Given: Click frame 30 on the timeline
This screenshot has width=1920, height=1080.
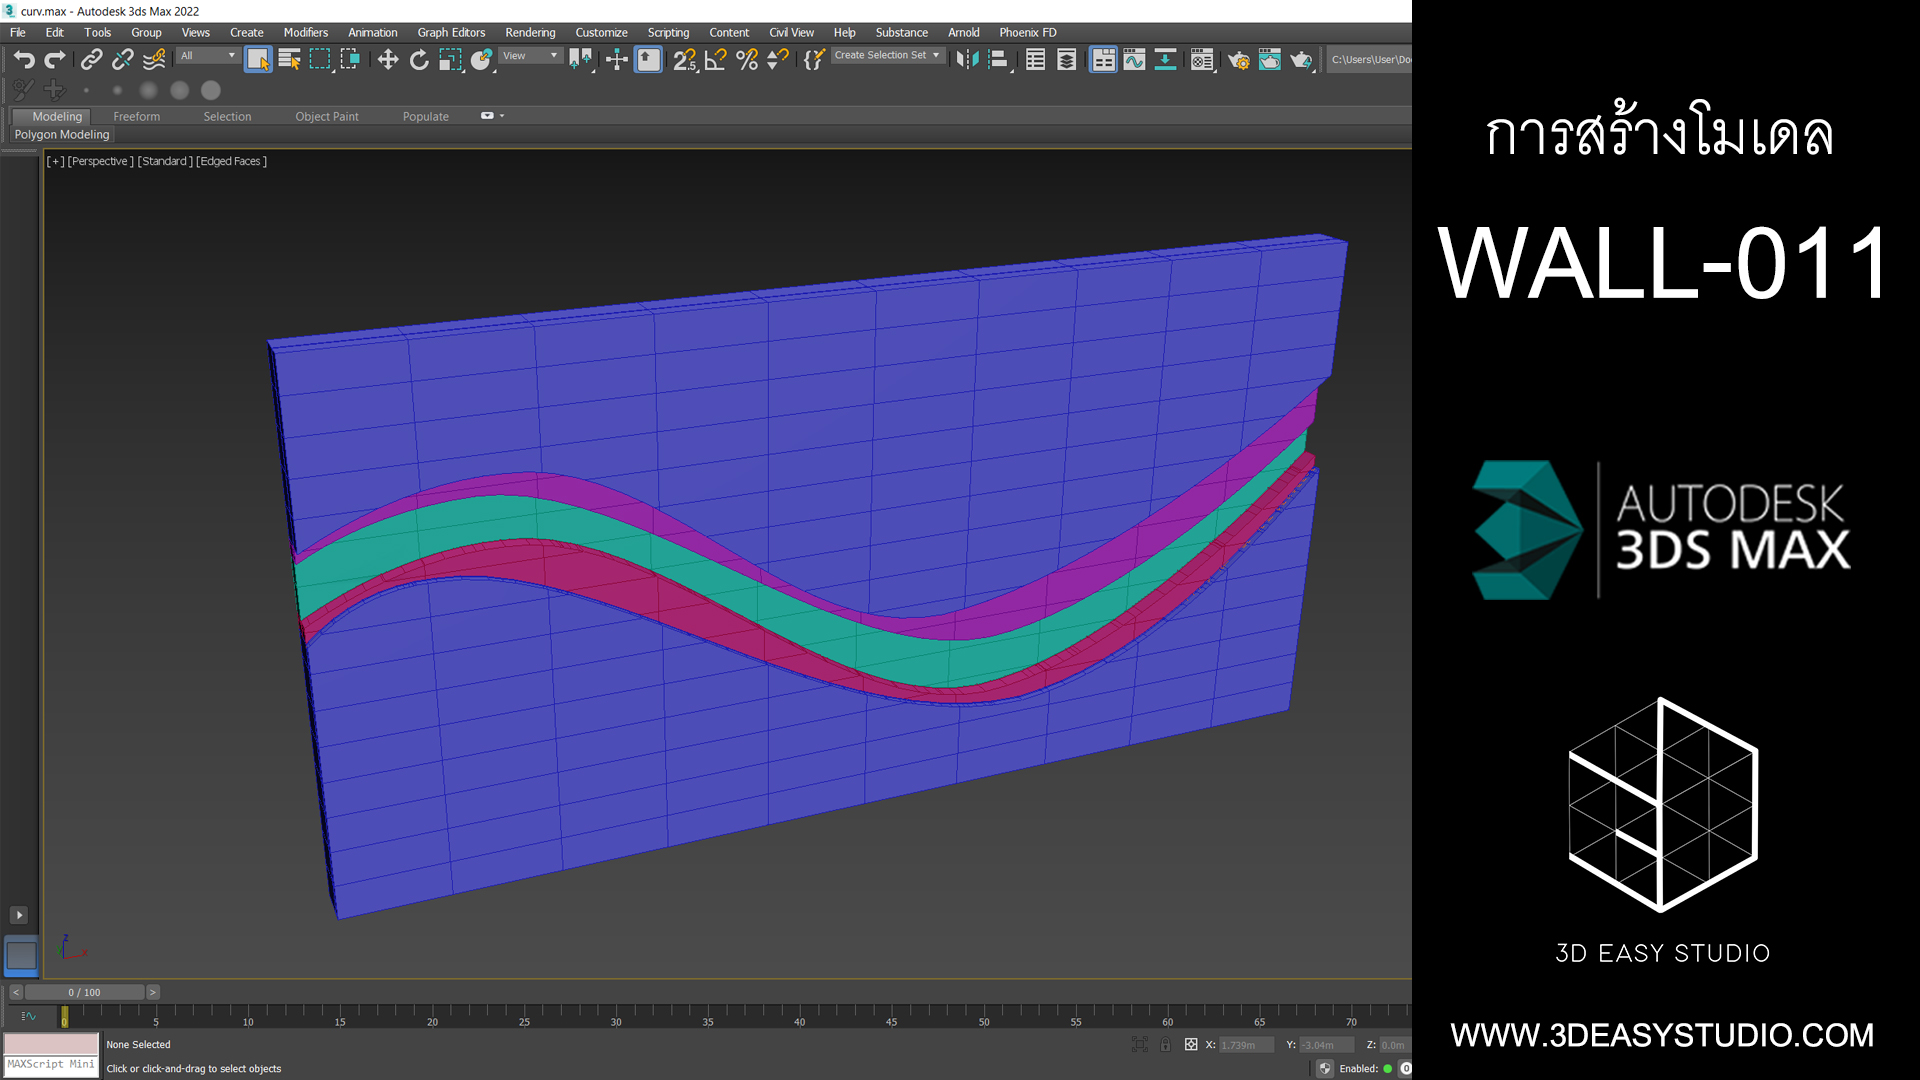Looking at the screenshot, I should pyautogui.click(x=616, y=1015).
